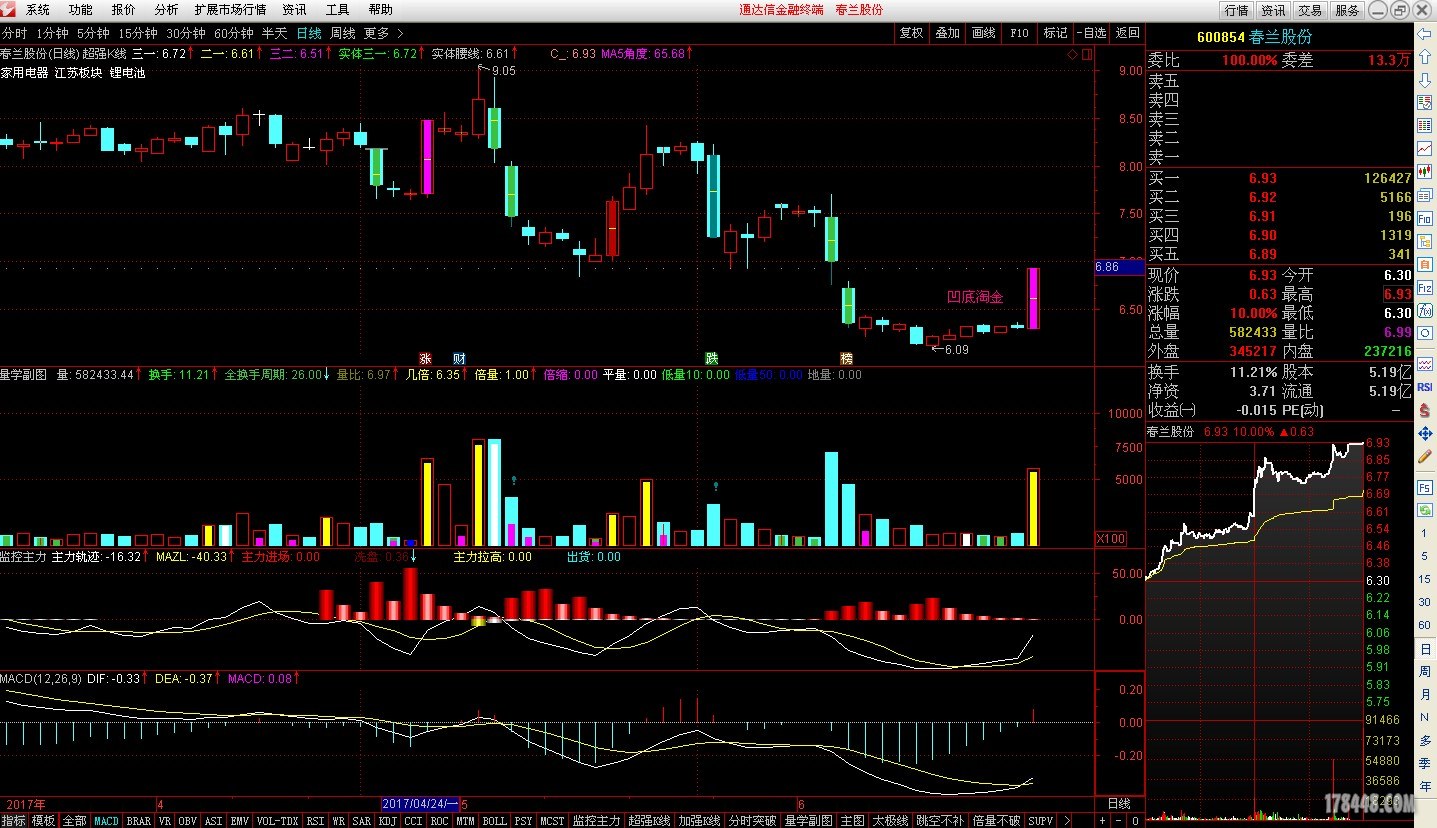Open the 扩展市场行情 menu
This screenshot has height=828, width=1437.
230,10
